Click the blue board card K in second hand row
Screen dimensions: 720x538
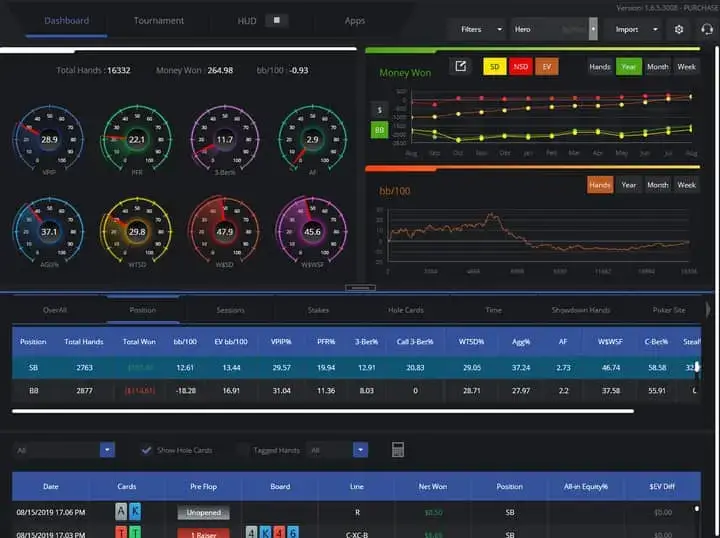click(265, 532)
